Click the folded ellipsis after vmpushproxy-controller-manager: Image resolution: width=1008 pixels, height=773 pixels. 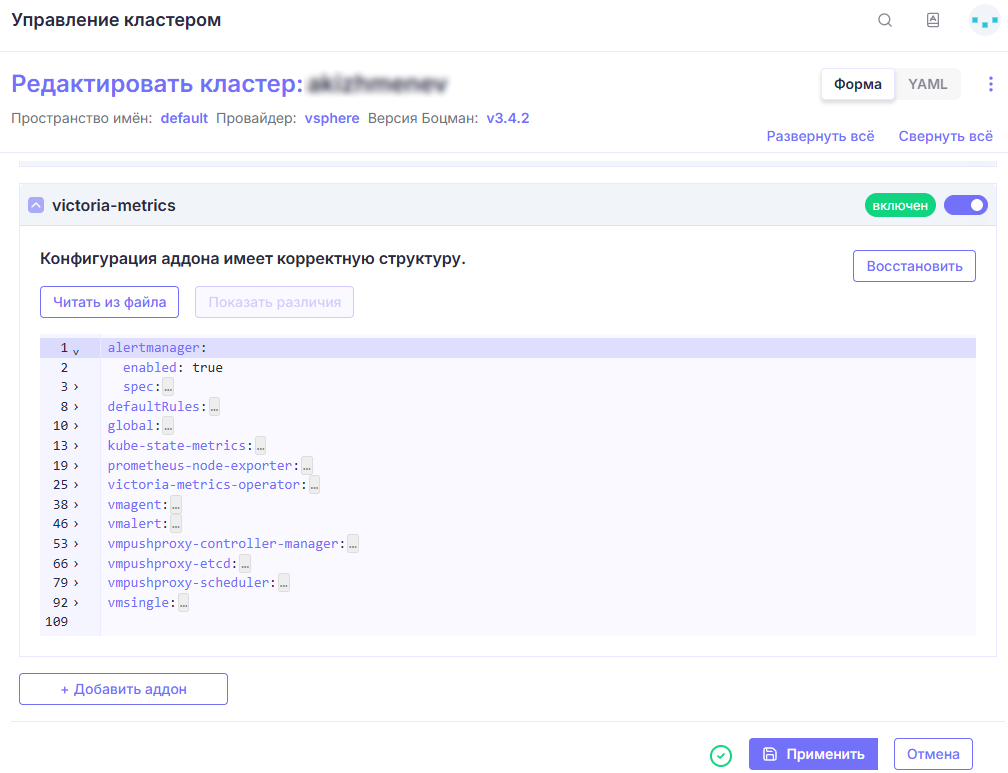coord(353,544)
